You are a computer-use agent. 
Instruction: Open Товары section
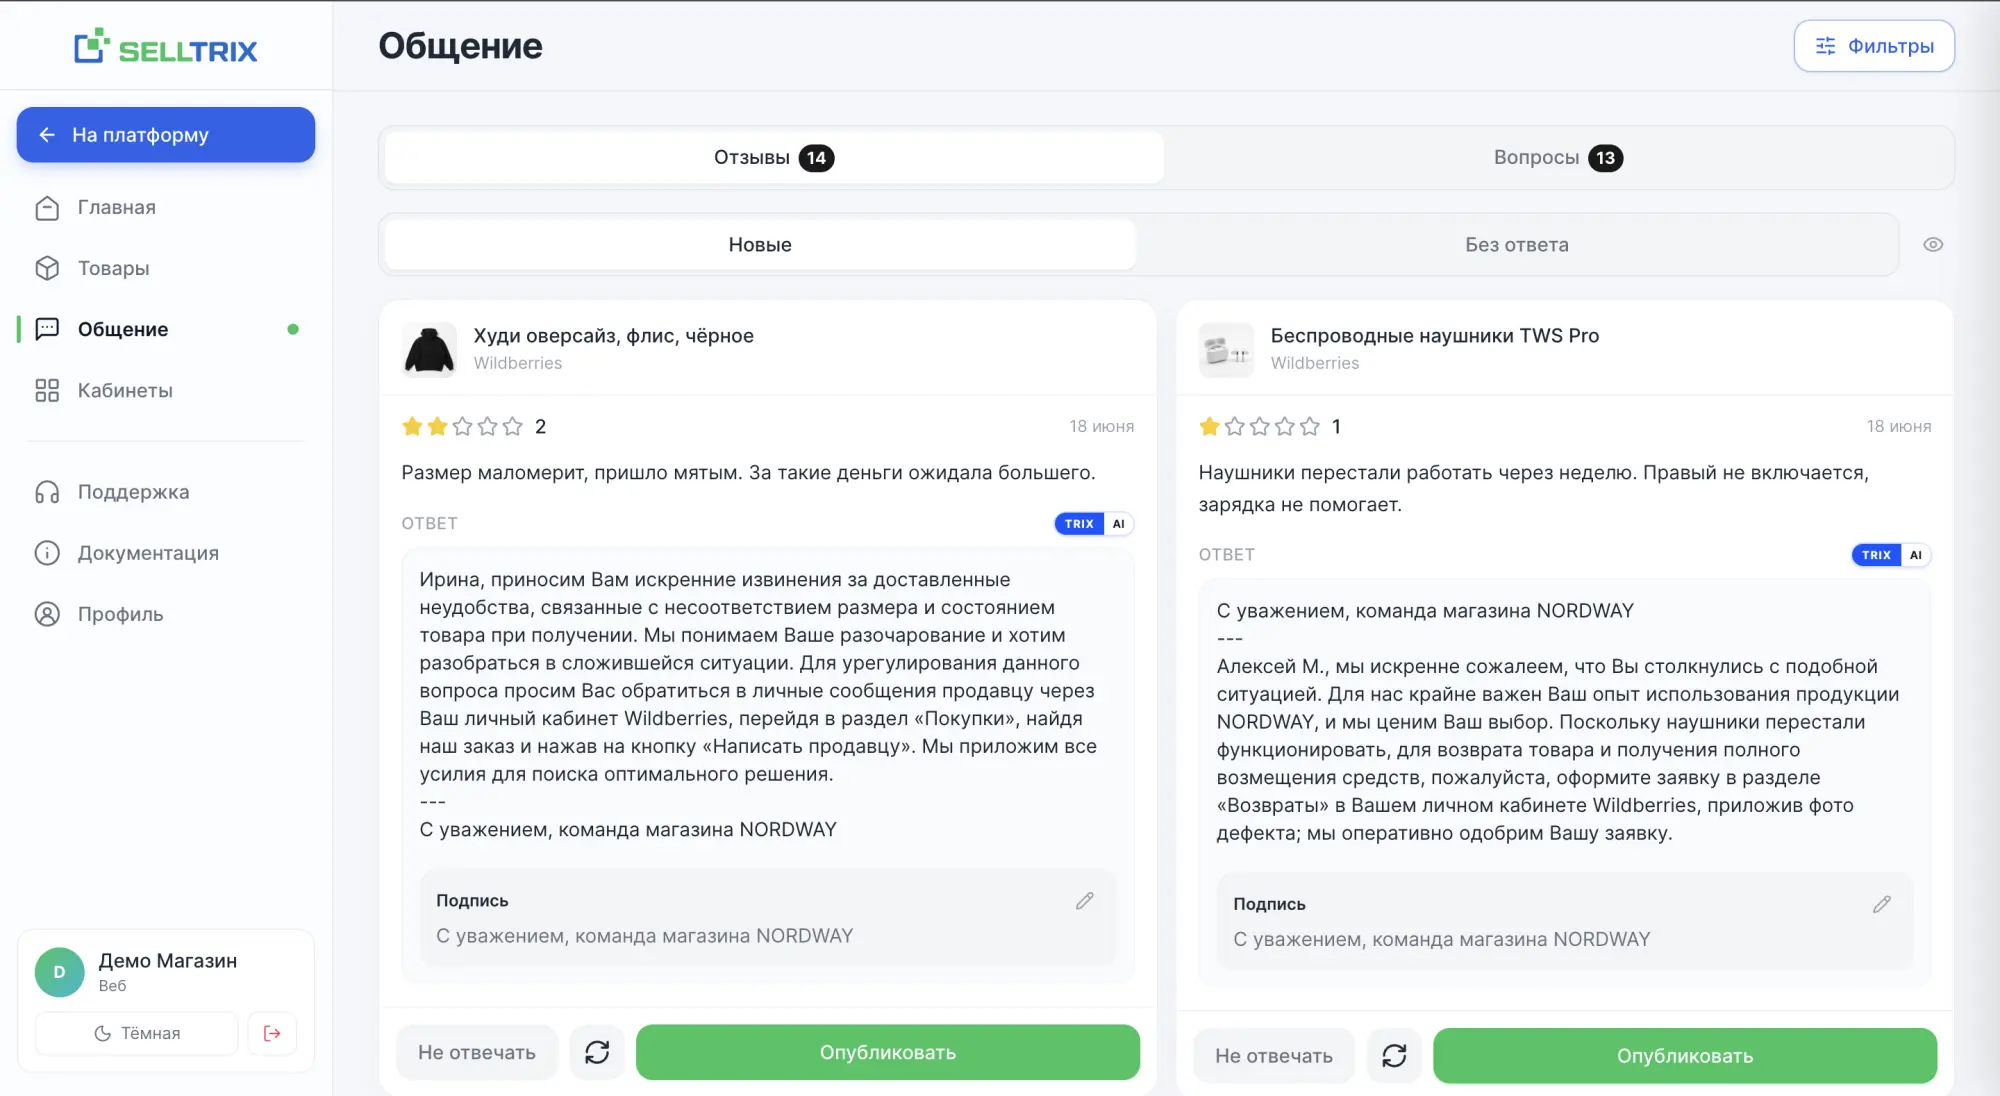tap(166, 268)
